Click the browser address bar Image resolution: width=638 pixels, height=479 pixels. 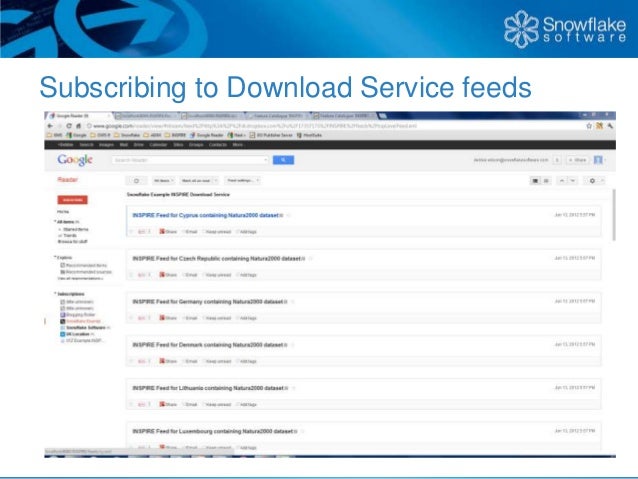click(x=334, y=126)
